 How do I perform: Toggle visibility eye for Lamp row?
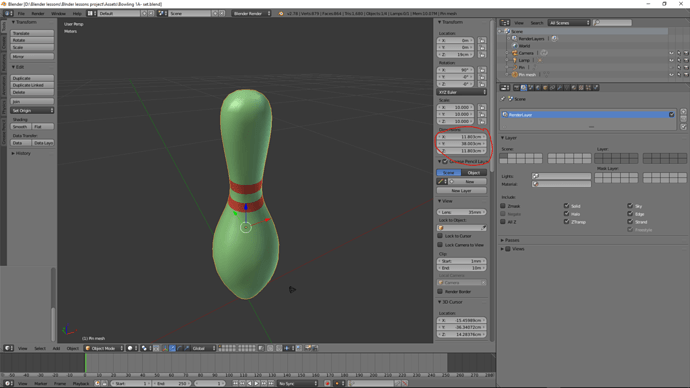point(671,60)
